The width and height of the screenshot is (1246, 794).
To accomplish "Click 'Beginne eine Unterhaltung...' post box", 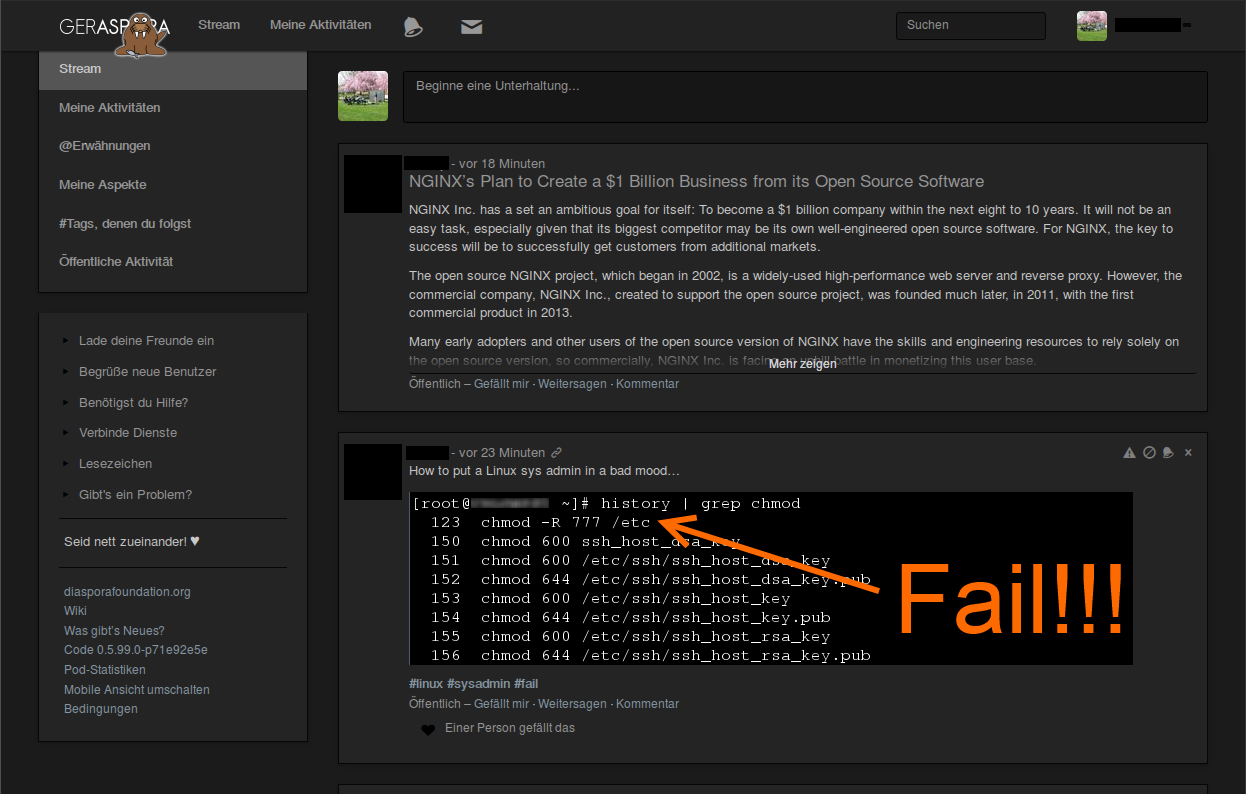I will tap(805, 97).
